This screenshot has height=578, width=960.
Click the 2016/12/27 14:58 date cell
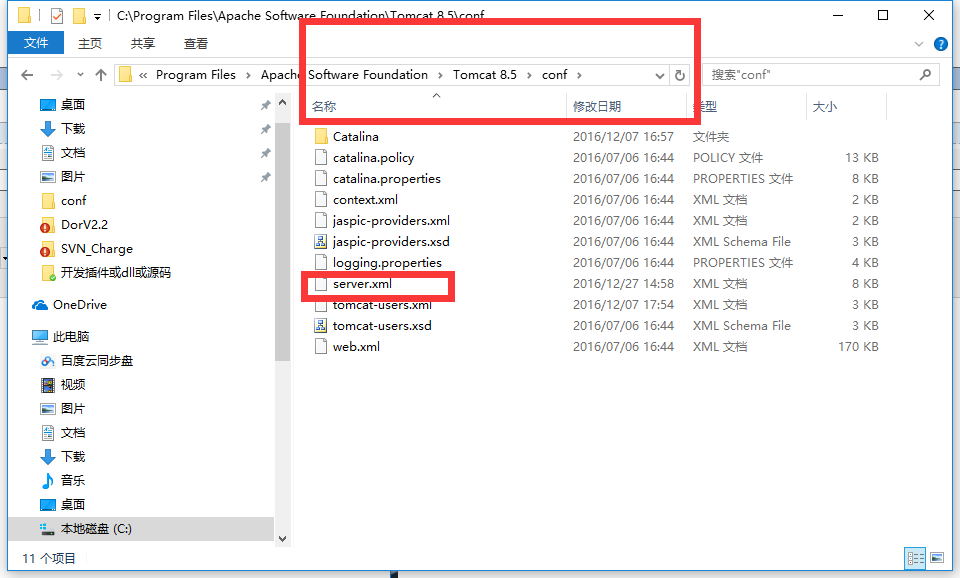click(623, 283)
